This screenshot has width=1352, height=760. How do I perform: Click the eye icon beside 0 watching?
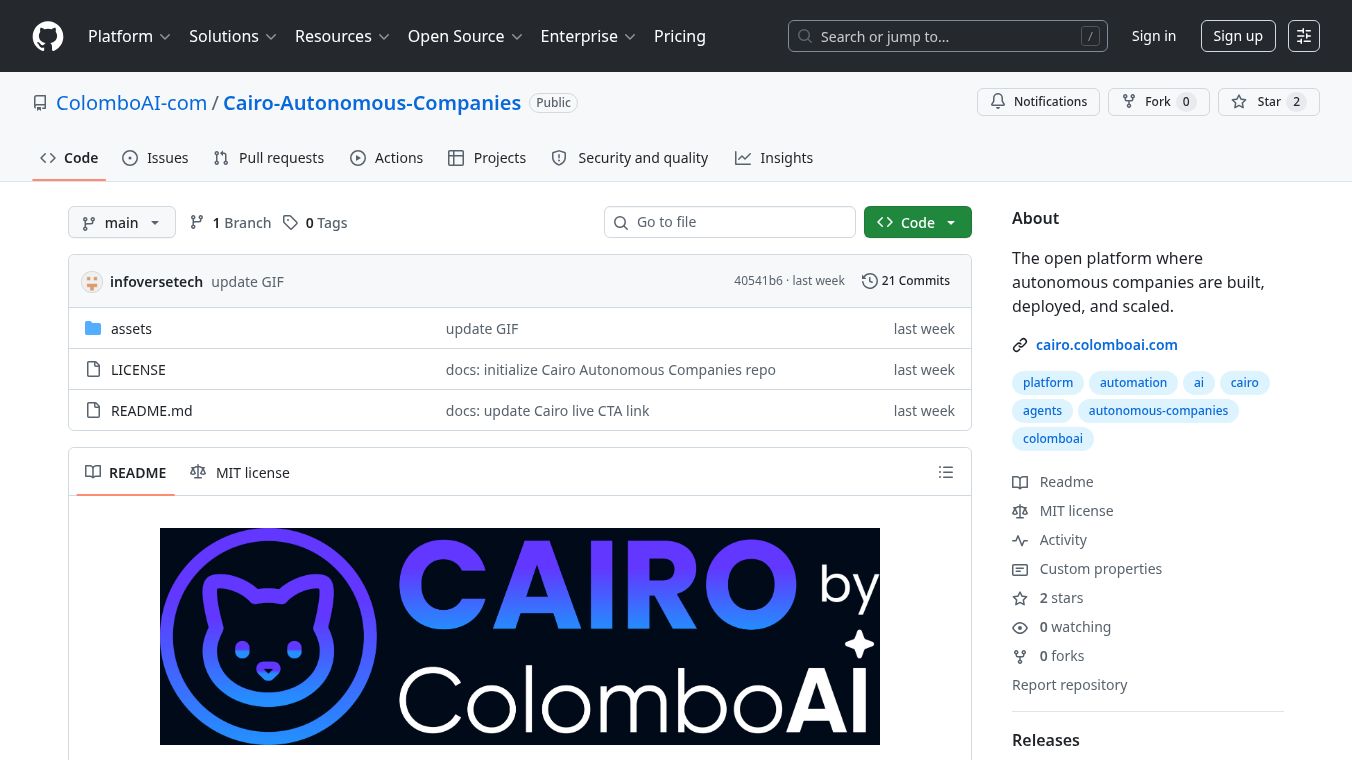coord(1020,627)
